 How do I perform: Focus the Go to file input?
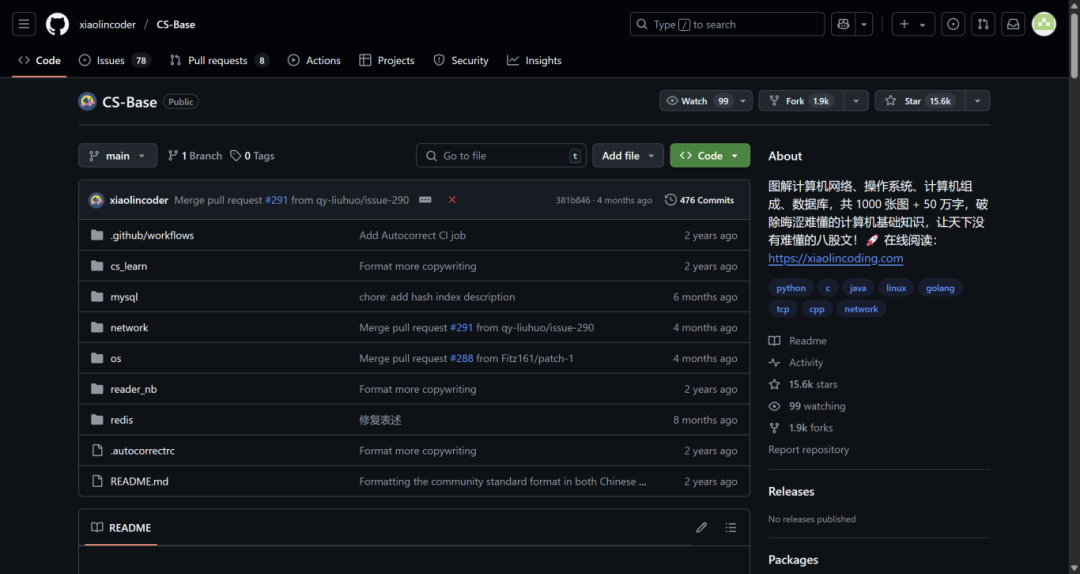click(x=501, y=156)
